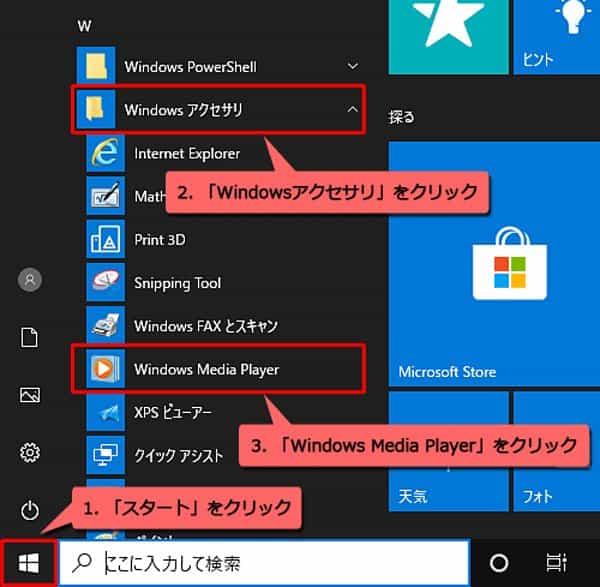Open the Snipping Tool scissors icon
Viewport: 600px width, 587px height.
[106, 282]
